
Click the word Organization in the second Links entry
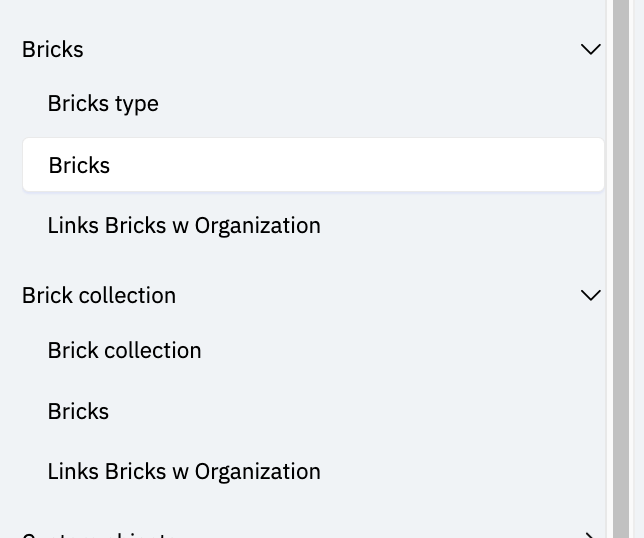pyautogui.click(x=258, y=471)
